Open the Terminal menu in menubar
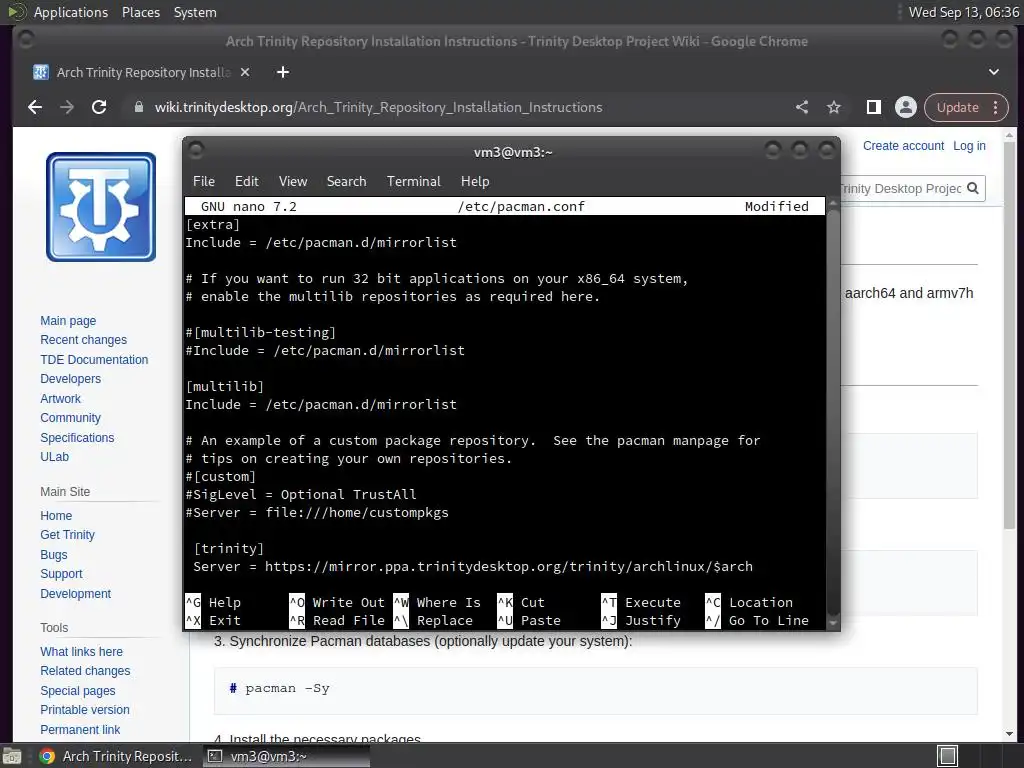The image size is (1024, 768). pos(413,182)
